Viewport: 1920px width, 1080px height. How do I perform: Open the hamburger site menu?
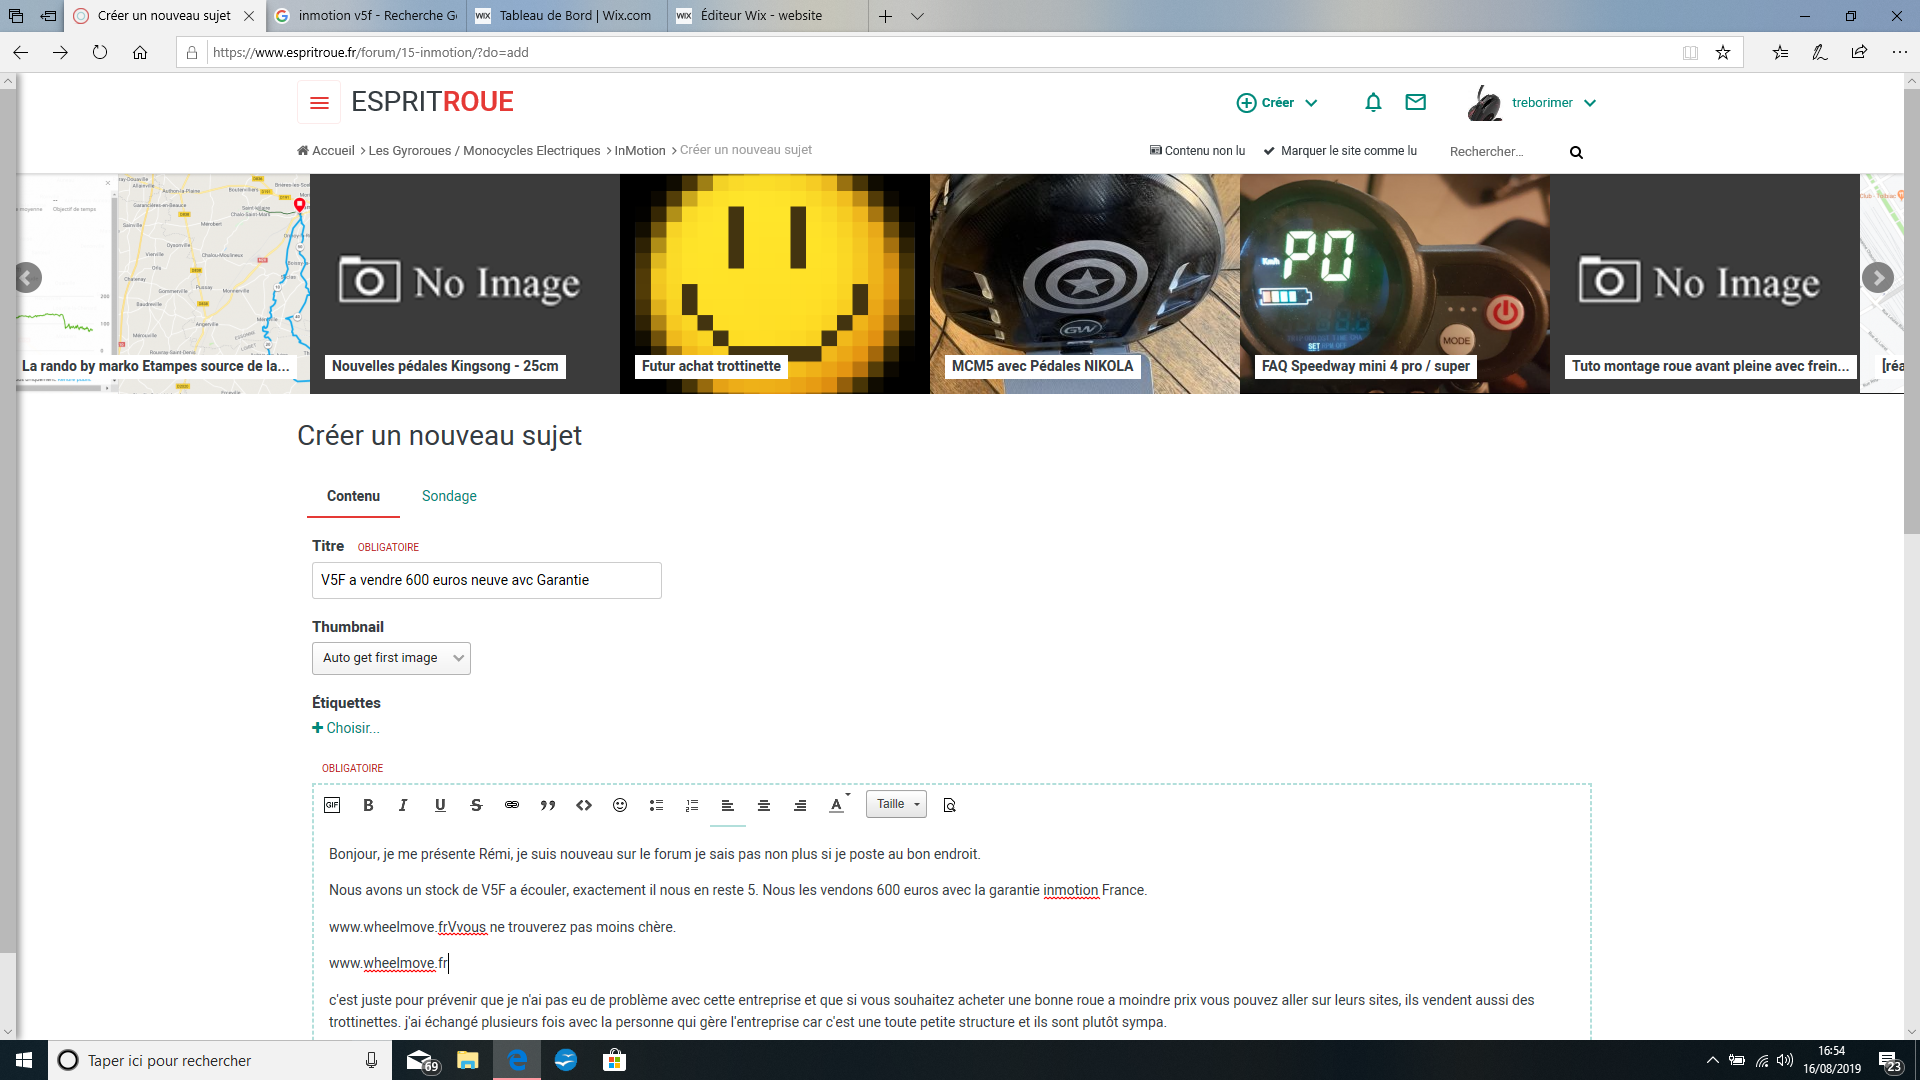[319, 102]
